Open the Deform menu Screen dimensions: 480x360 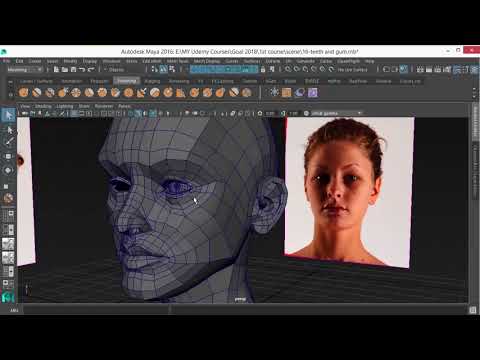click(272, 61)
